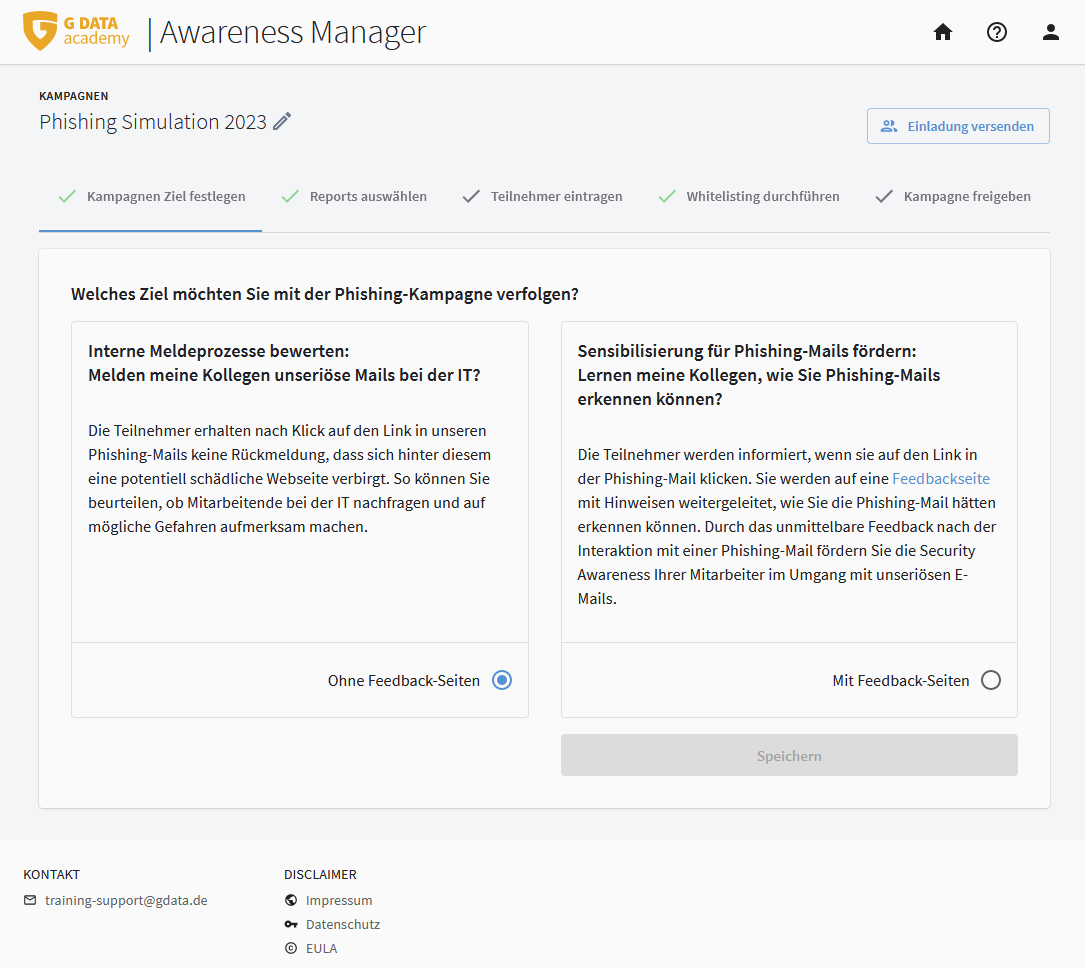The width and height of the screenshot is (1085, 970).
Task: Go to the Kampagne freigeben tab
Action: coord(953,197)
